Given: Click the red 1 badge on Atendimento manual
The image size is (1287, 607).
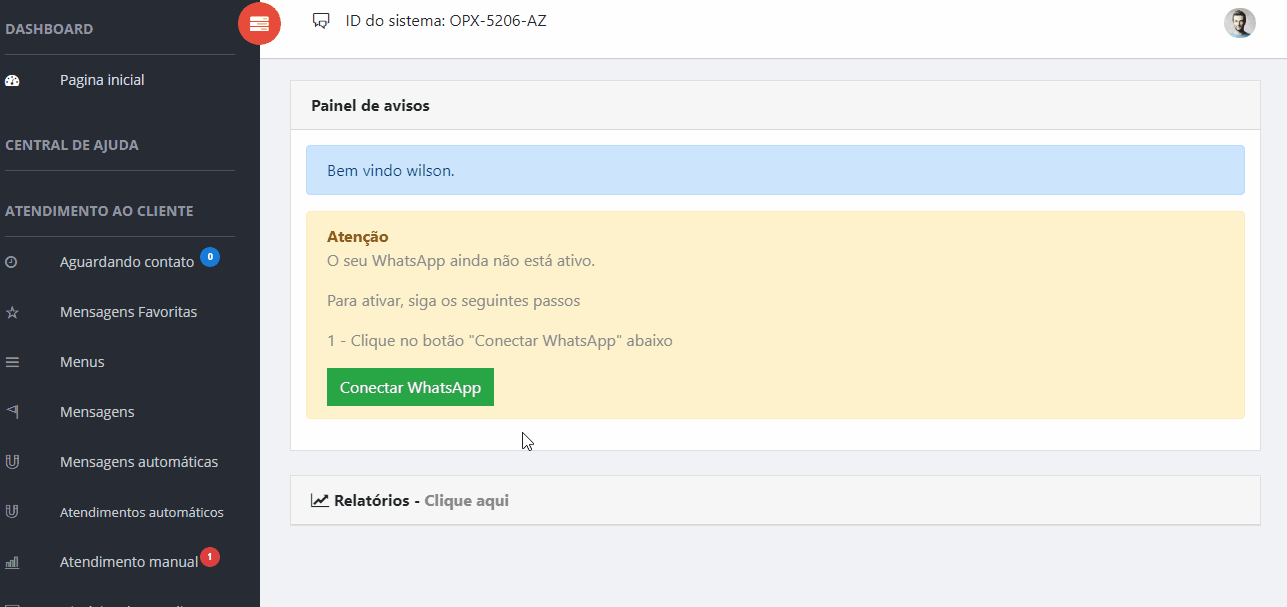Looking at the screenshot, I should (210, 557).
